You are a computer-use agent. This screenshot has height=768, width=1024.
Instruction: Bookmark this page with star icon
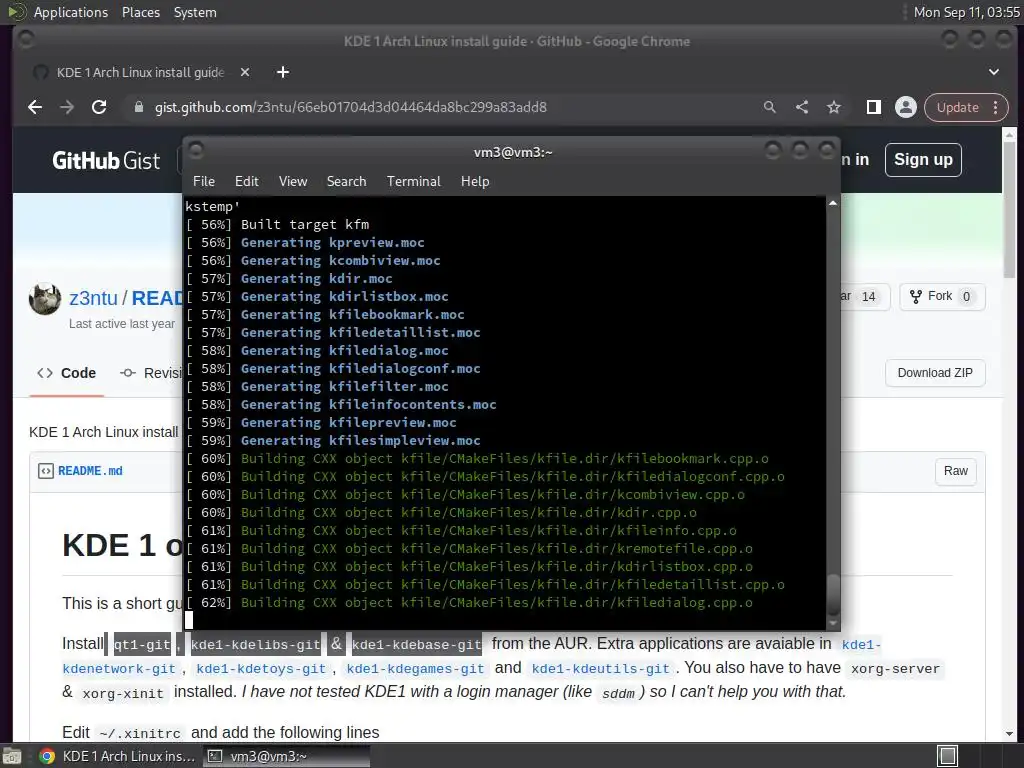[834, 107]
